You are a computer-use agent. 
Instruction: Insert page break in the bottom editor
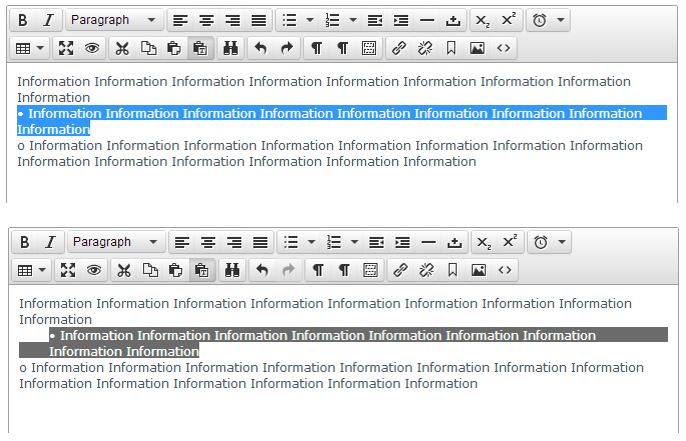pyautogui.click(x=455, y=242)
